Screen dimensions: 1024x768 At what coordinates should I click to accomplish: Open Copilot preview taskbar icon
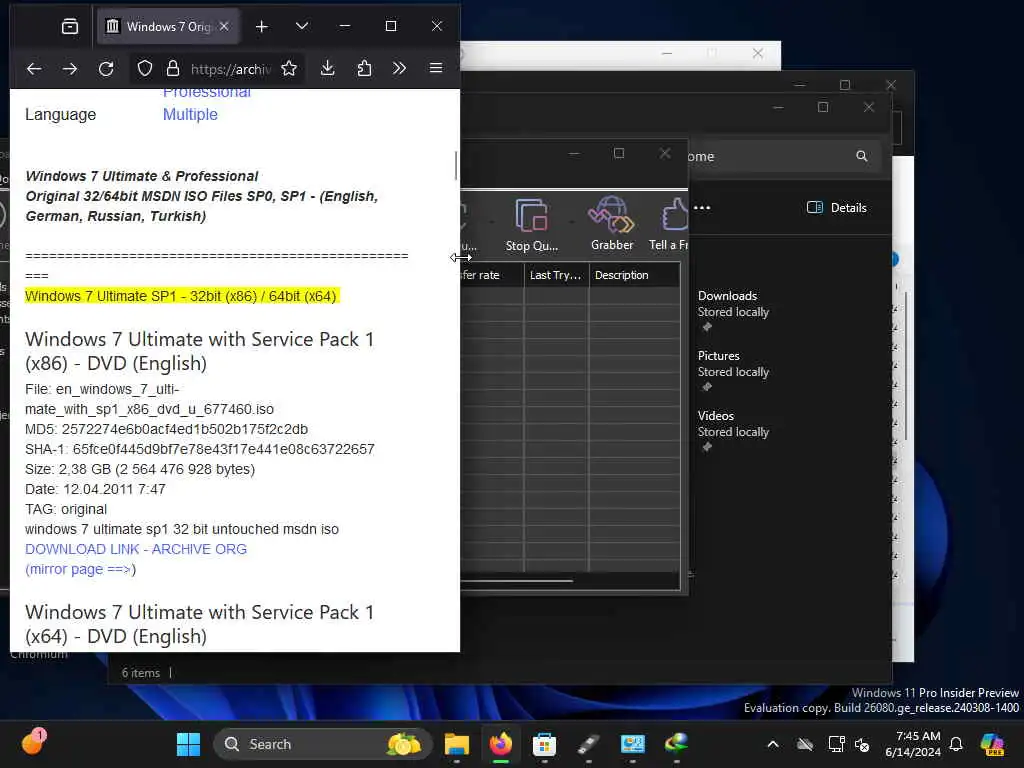992,744
